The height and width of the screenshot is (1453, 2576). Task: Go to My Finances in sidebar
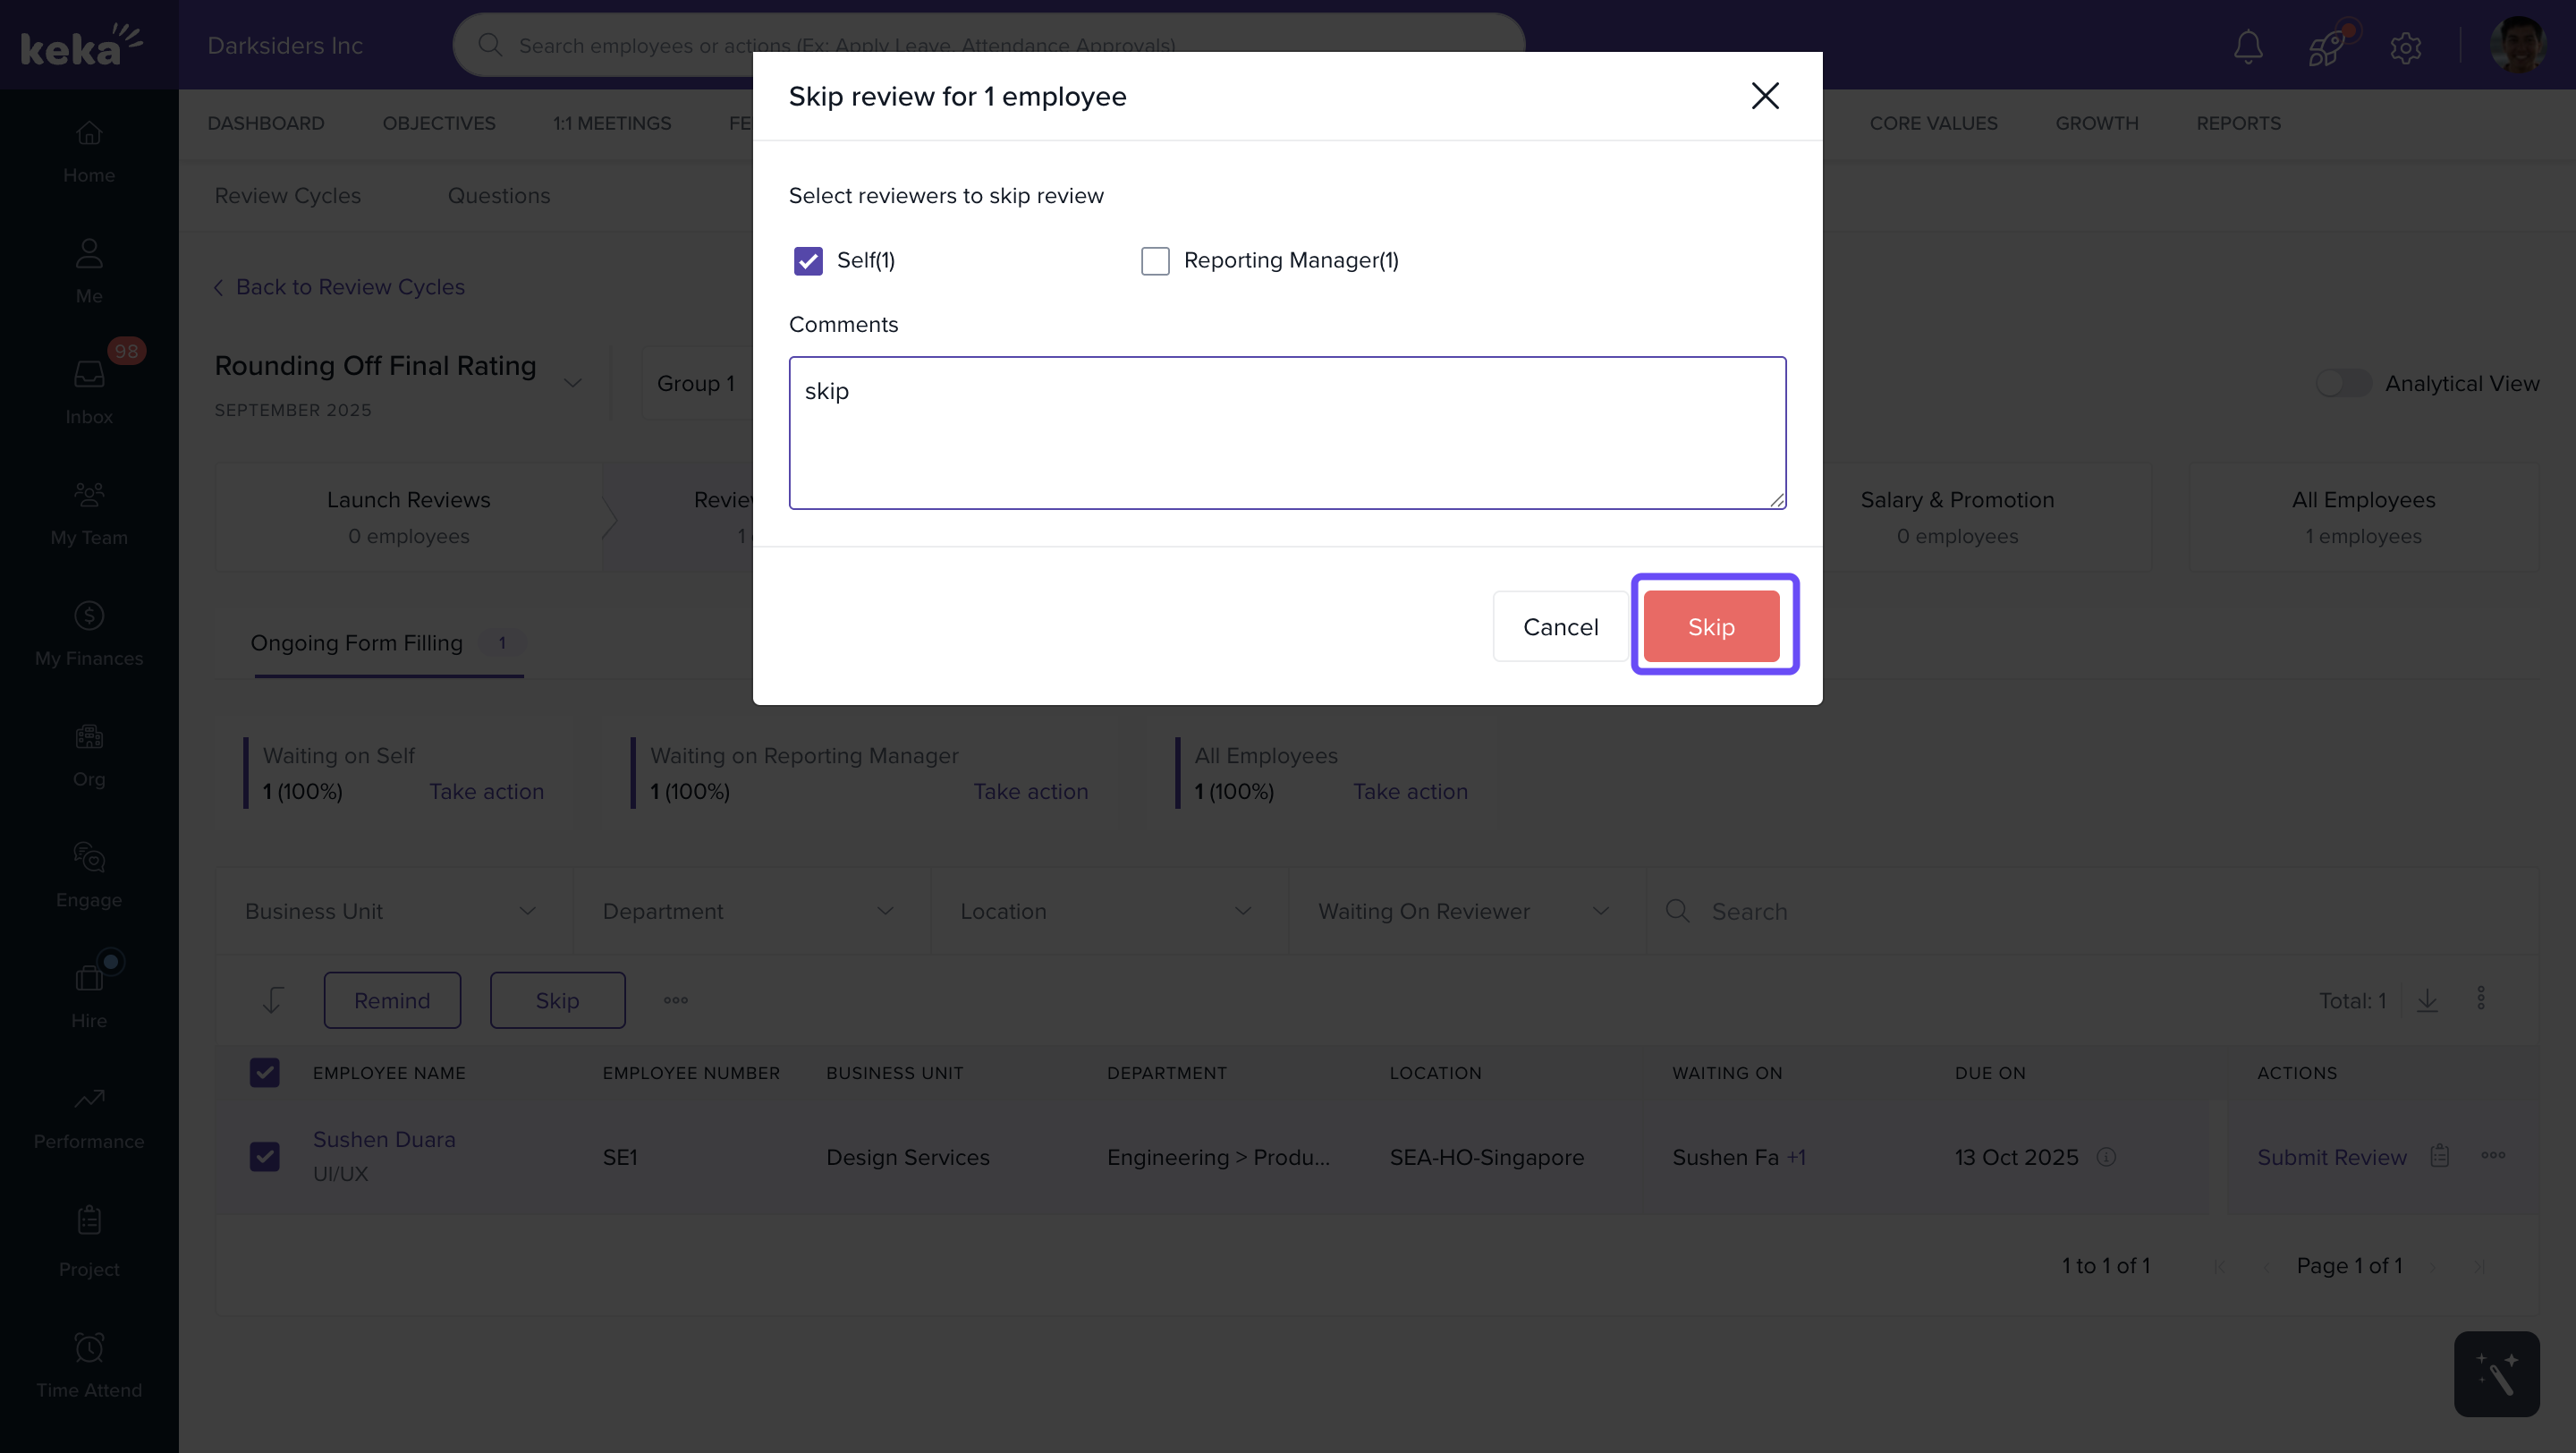(x=89, y=632)
